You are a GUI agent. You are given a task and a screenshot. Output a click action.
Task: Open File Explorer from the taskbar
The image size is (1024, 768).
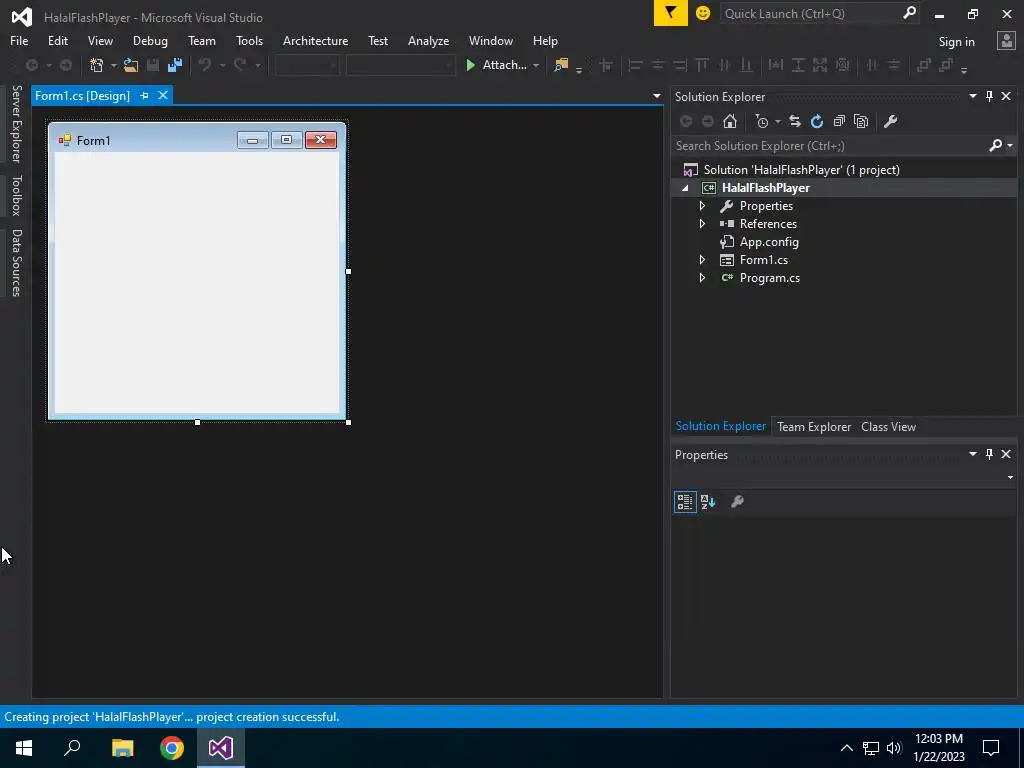click(122, 748)
